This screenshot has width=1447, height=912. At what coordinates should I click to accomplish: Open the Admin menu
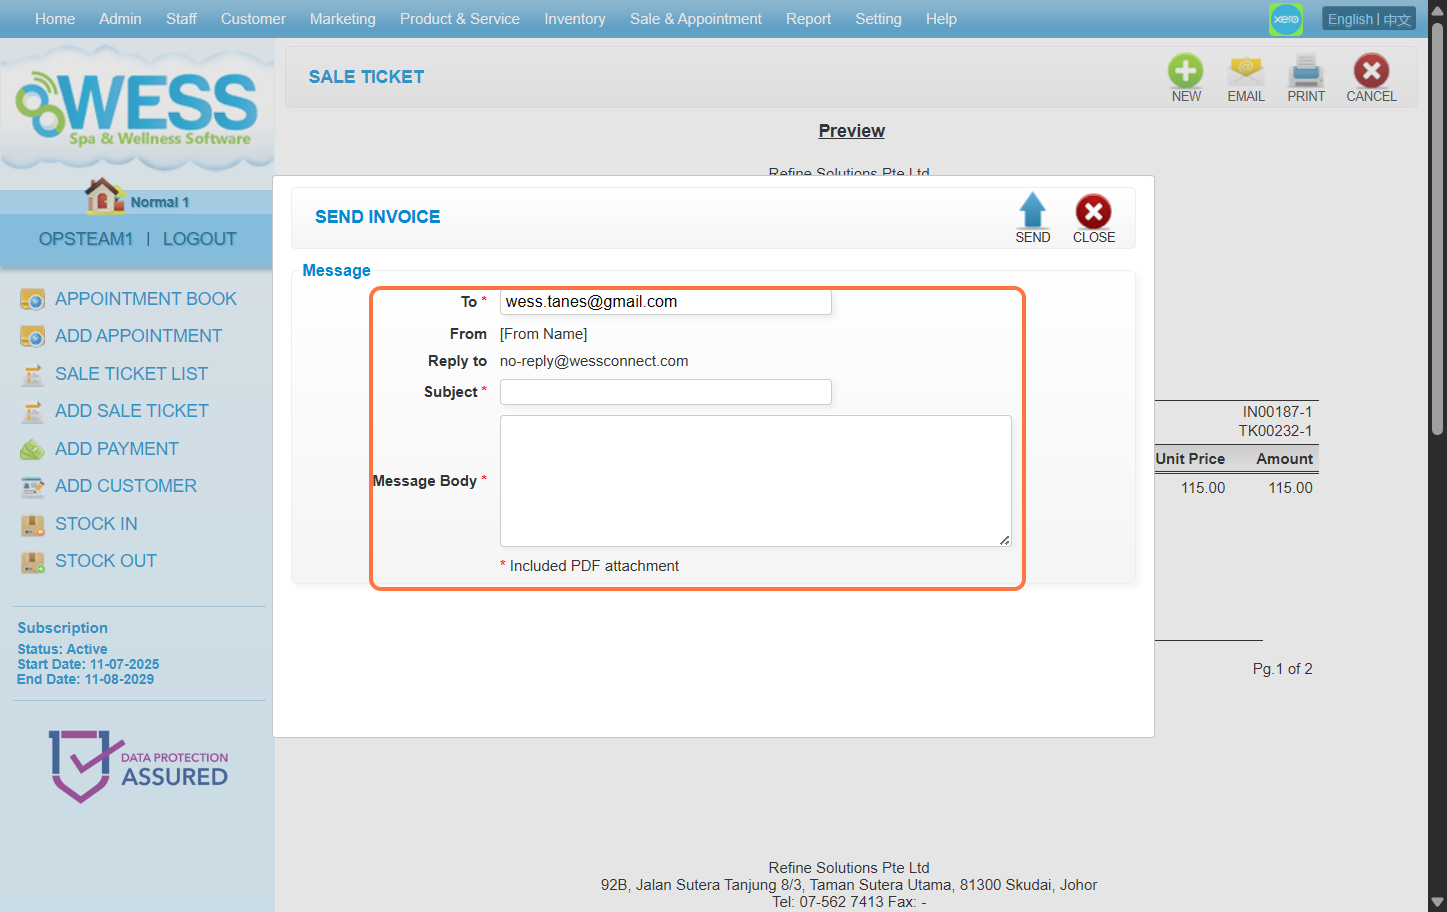pyautogui.click(x=120, y=19)
